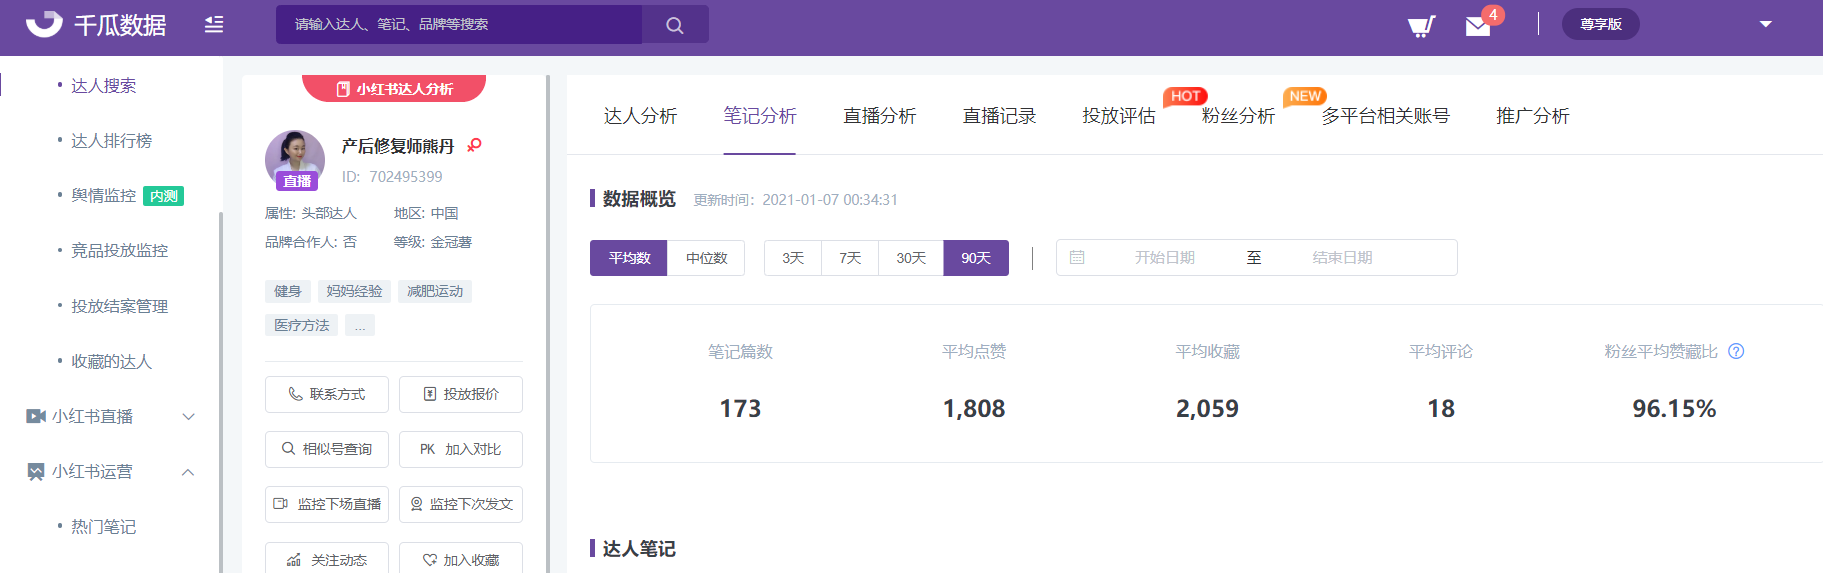Click the shopping cart icon
Screen dimensions: 1823x573
pos(1420,25)
